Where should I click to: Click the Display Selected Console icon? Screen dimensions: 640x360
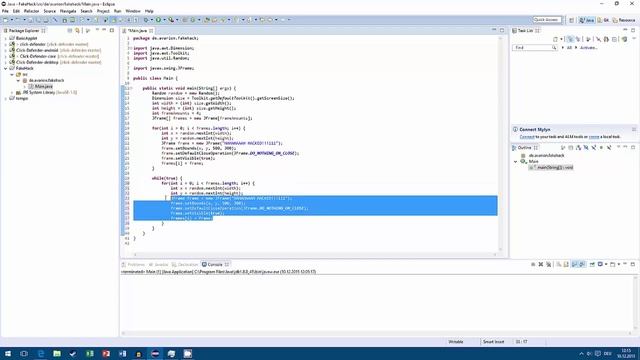click(600, 264)
